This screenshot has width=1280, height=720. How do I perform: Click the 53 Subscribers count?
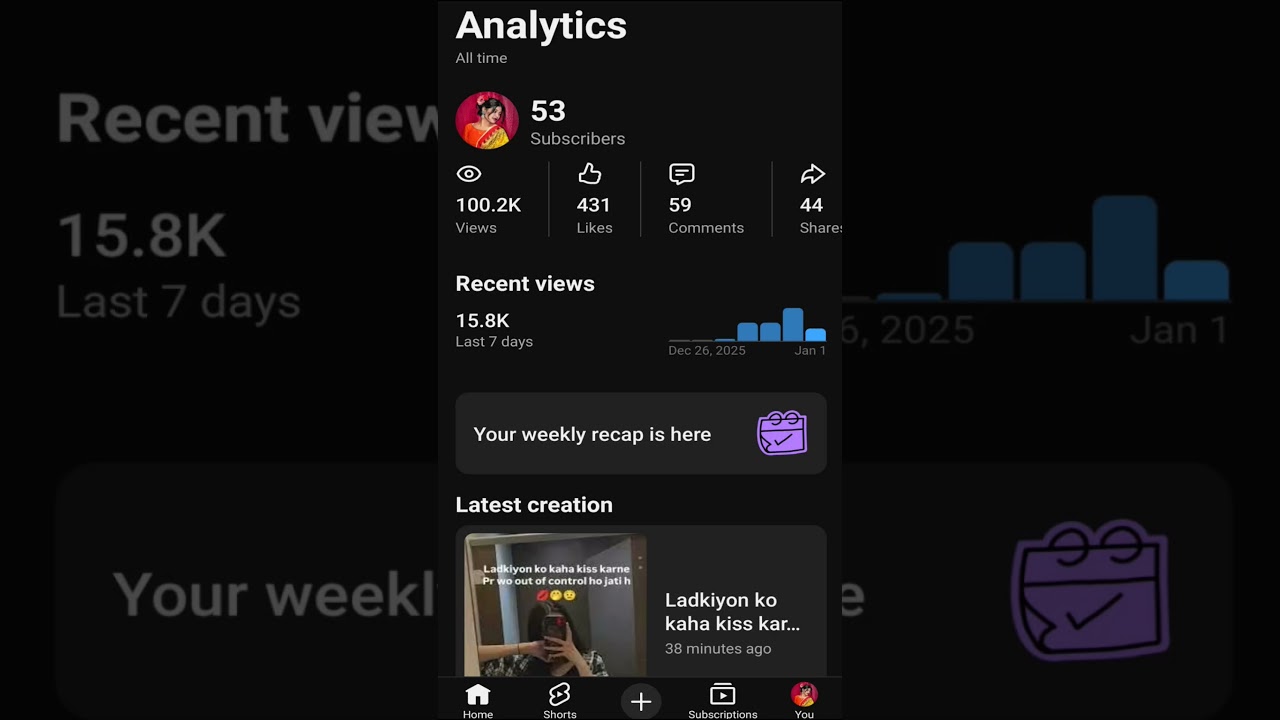577,123
